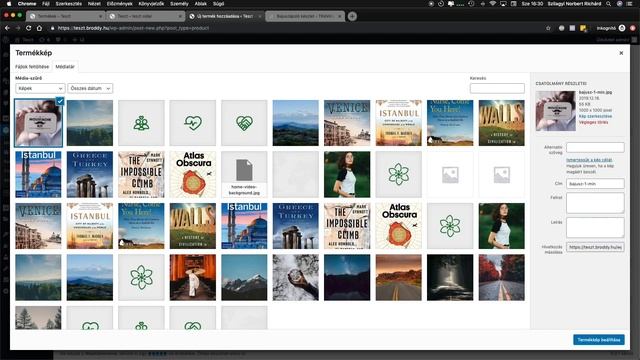Open the notification center list icon
640x360 pixels.
click(x=630, y=4)
